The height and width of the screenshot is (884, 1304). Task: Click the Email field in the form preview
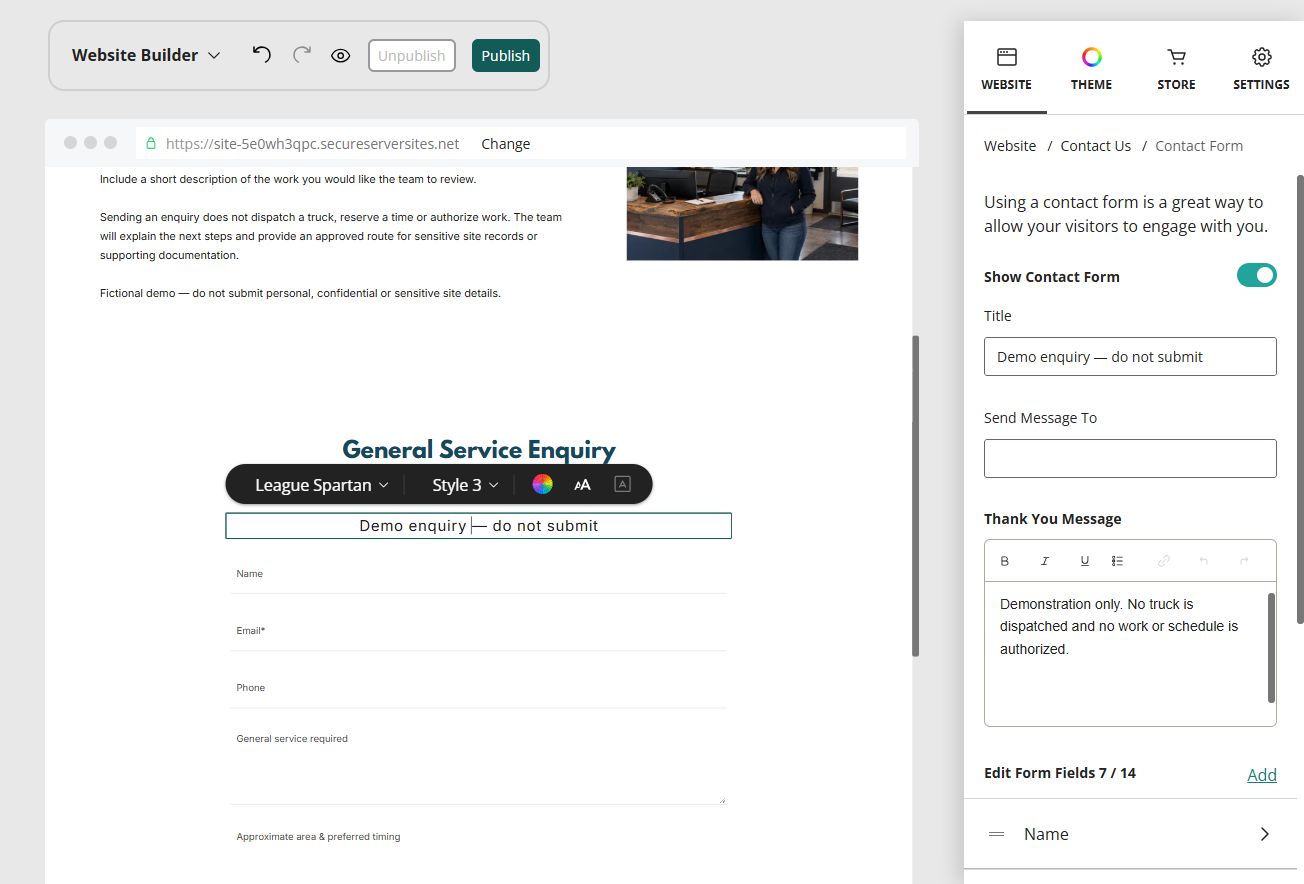tap(478, 632)
